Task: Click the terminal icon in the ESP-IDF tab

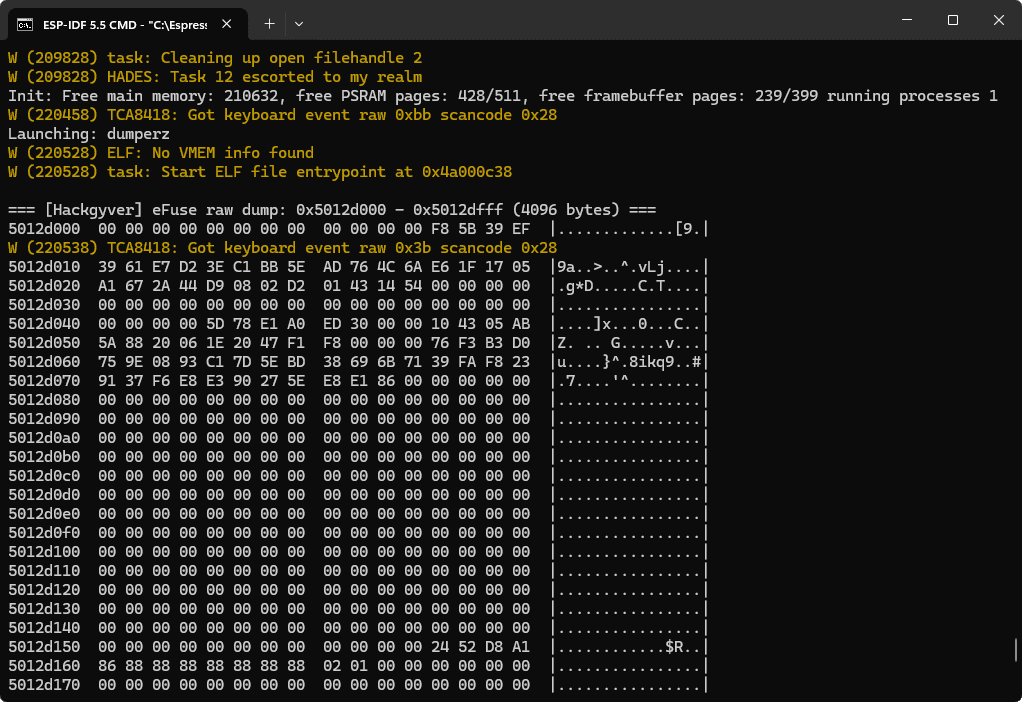Action: (x=25, y=23)
